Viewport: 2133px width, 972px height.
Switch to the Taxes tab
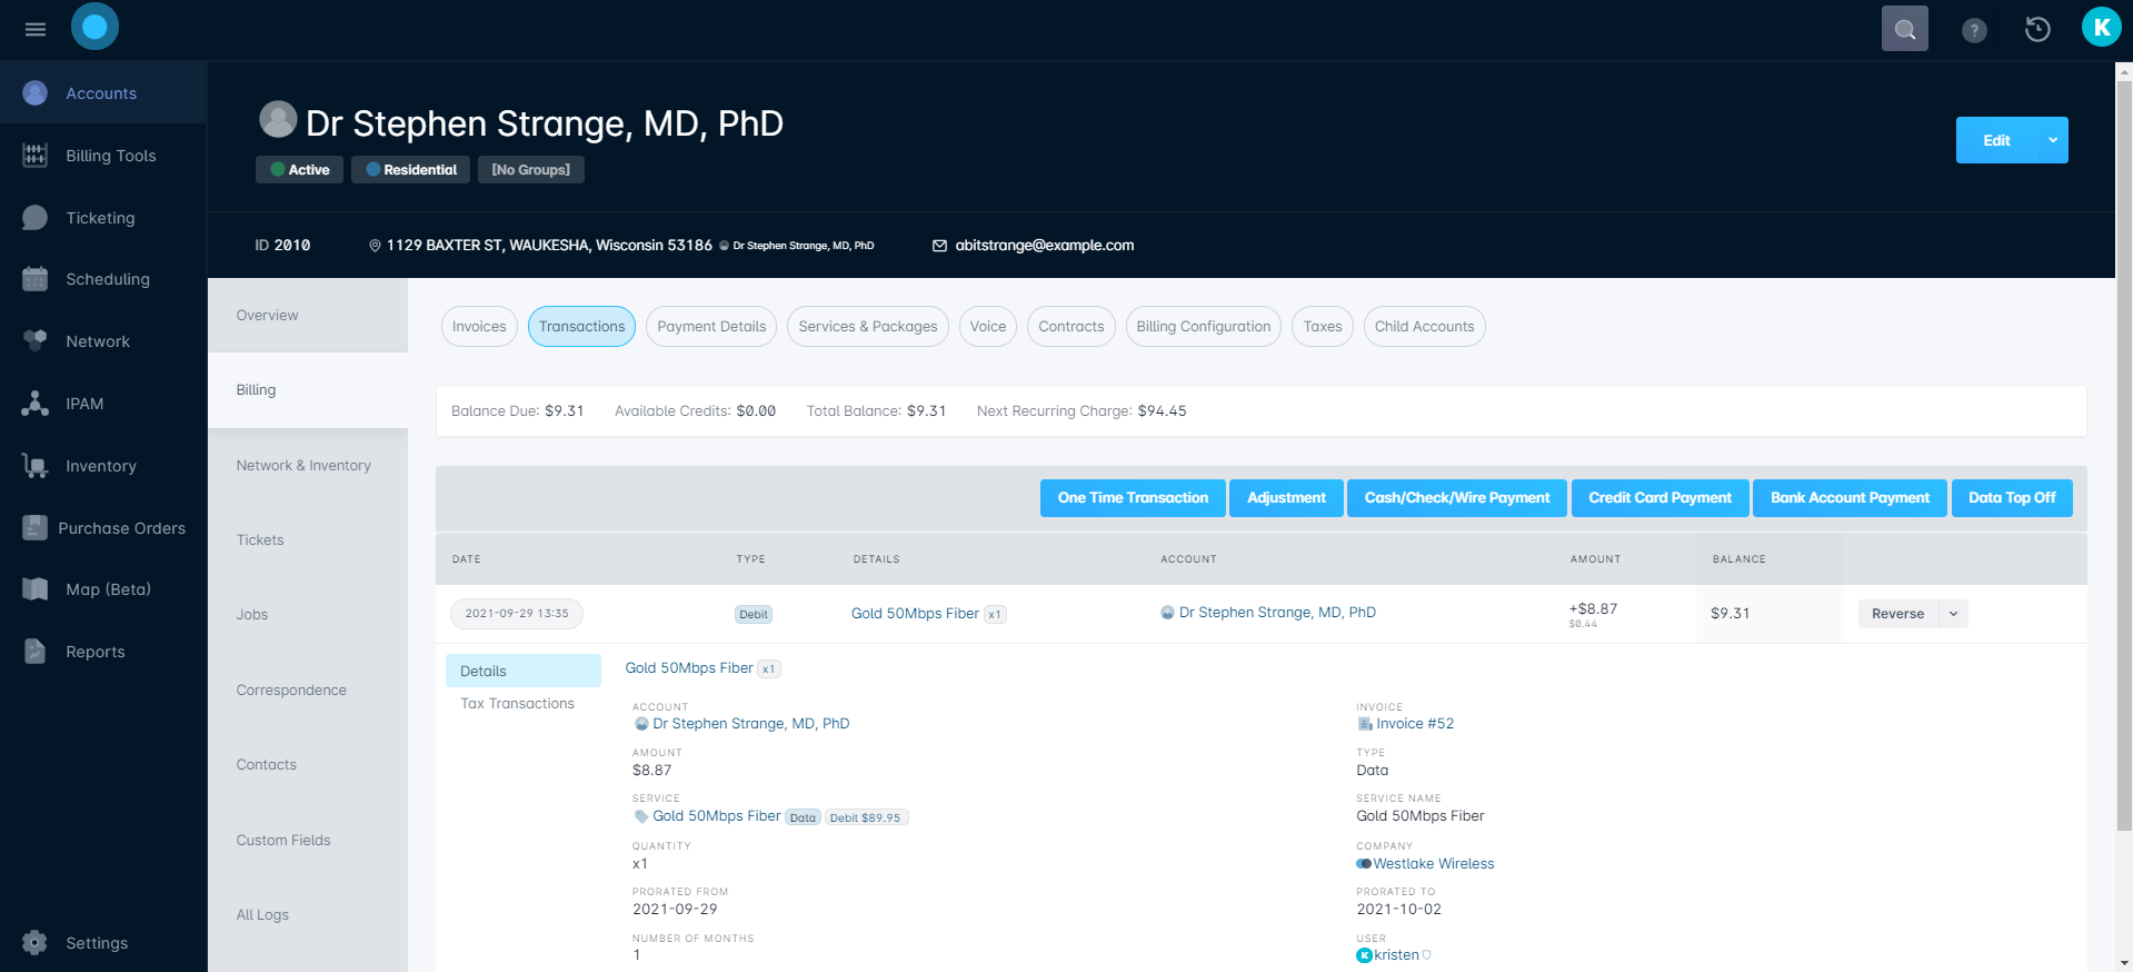pos(1322,326)
